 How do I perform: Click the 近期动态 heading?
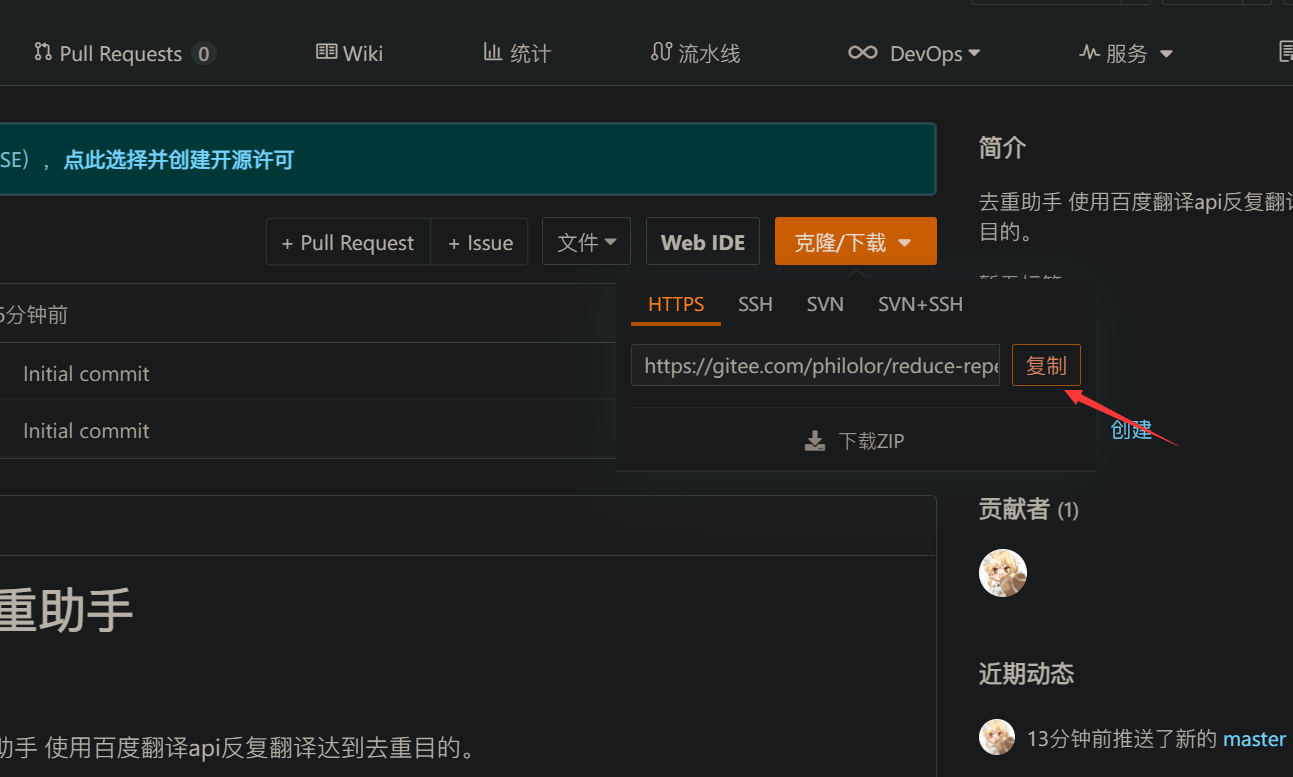pos(1026,673)
